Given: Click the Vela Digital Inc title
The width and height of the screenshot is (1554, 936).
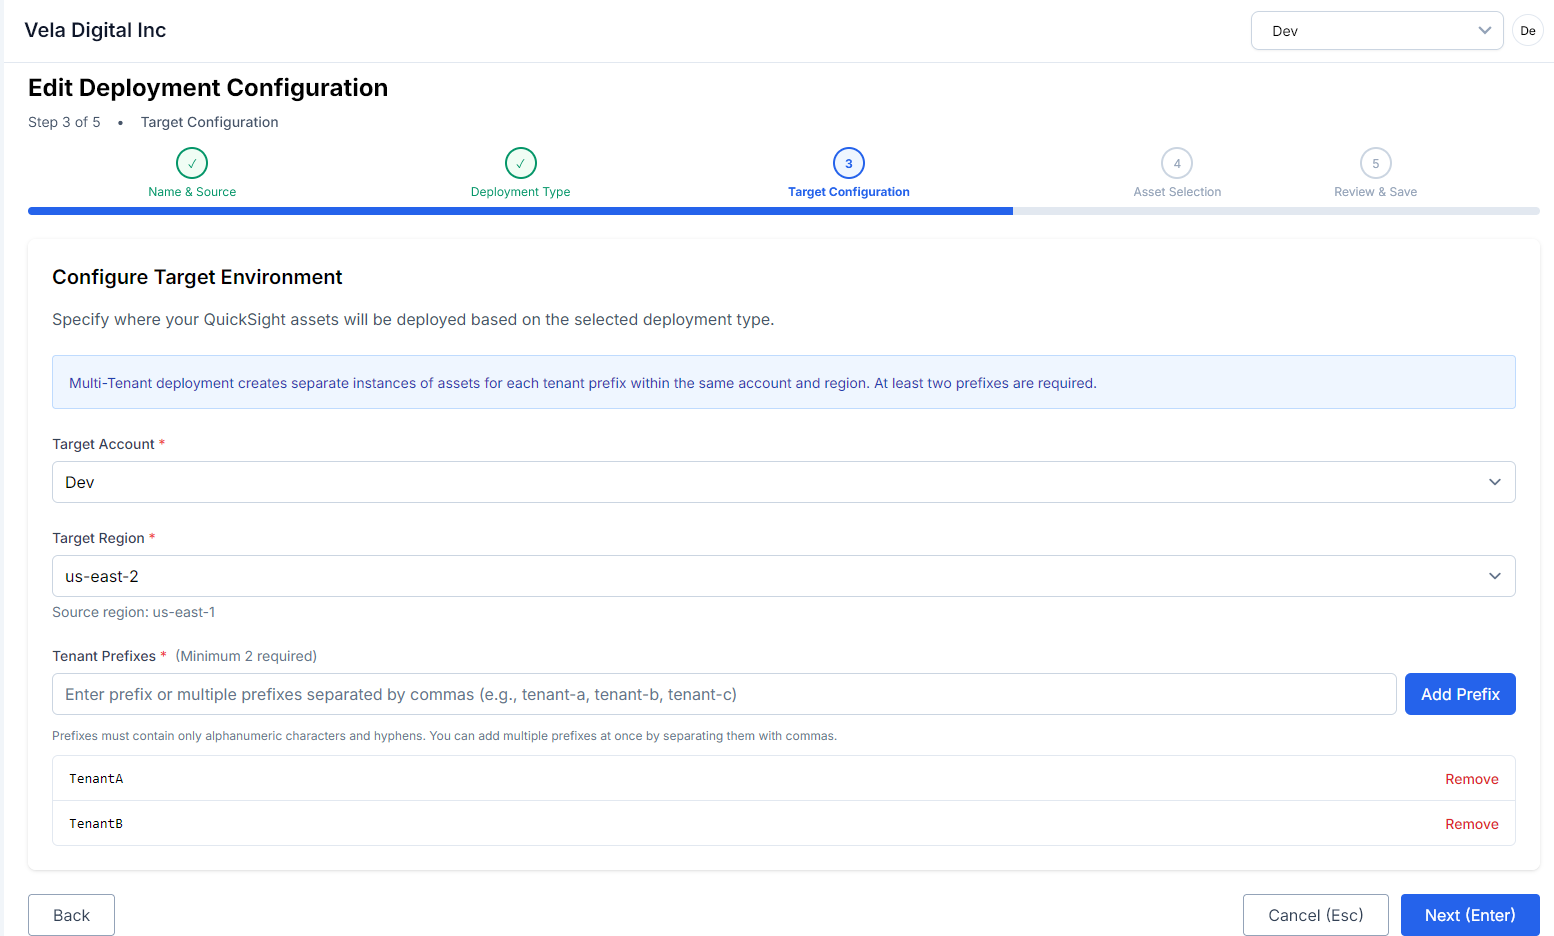Looking at the screenshot, I should point(95,30).
